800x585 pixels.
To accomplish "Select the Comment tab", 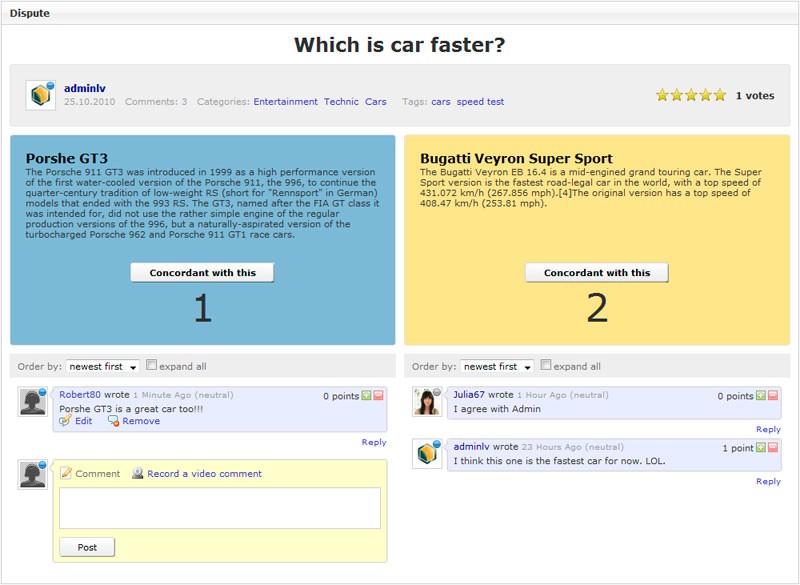I will (x=97, y=474).
